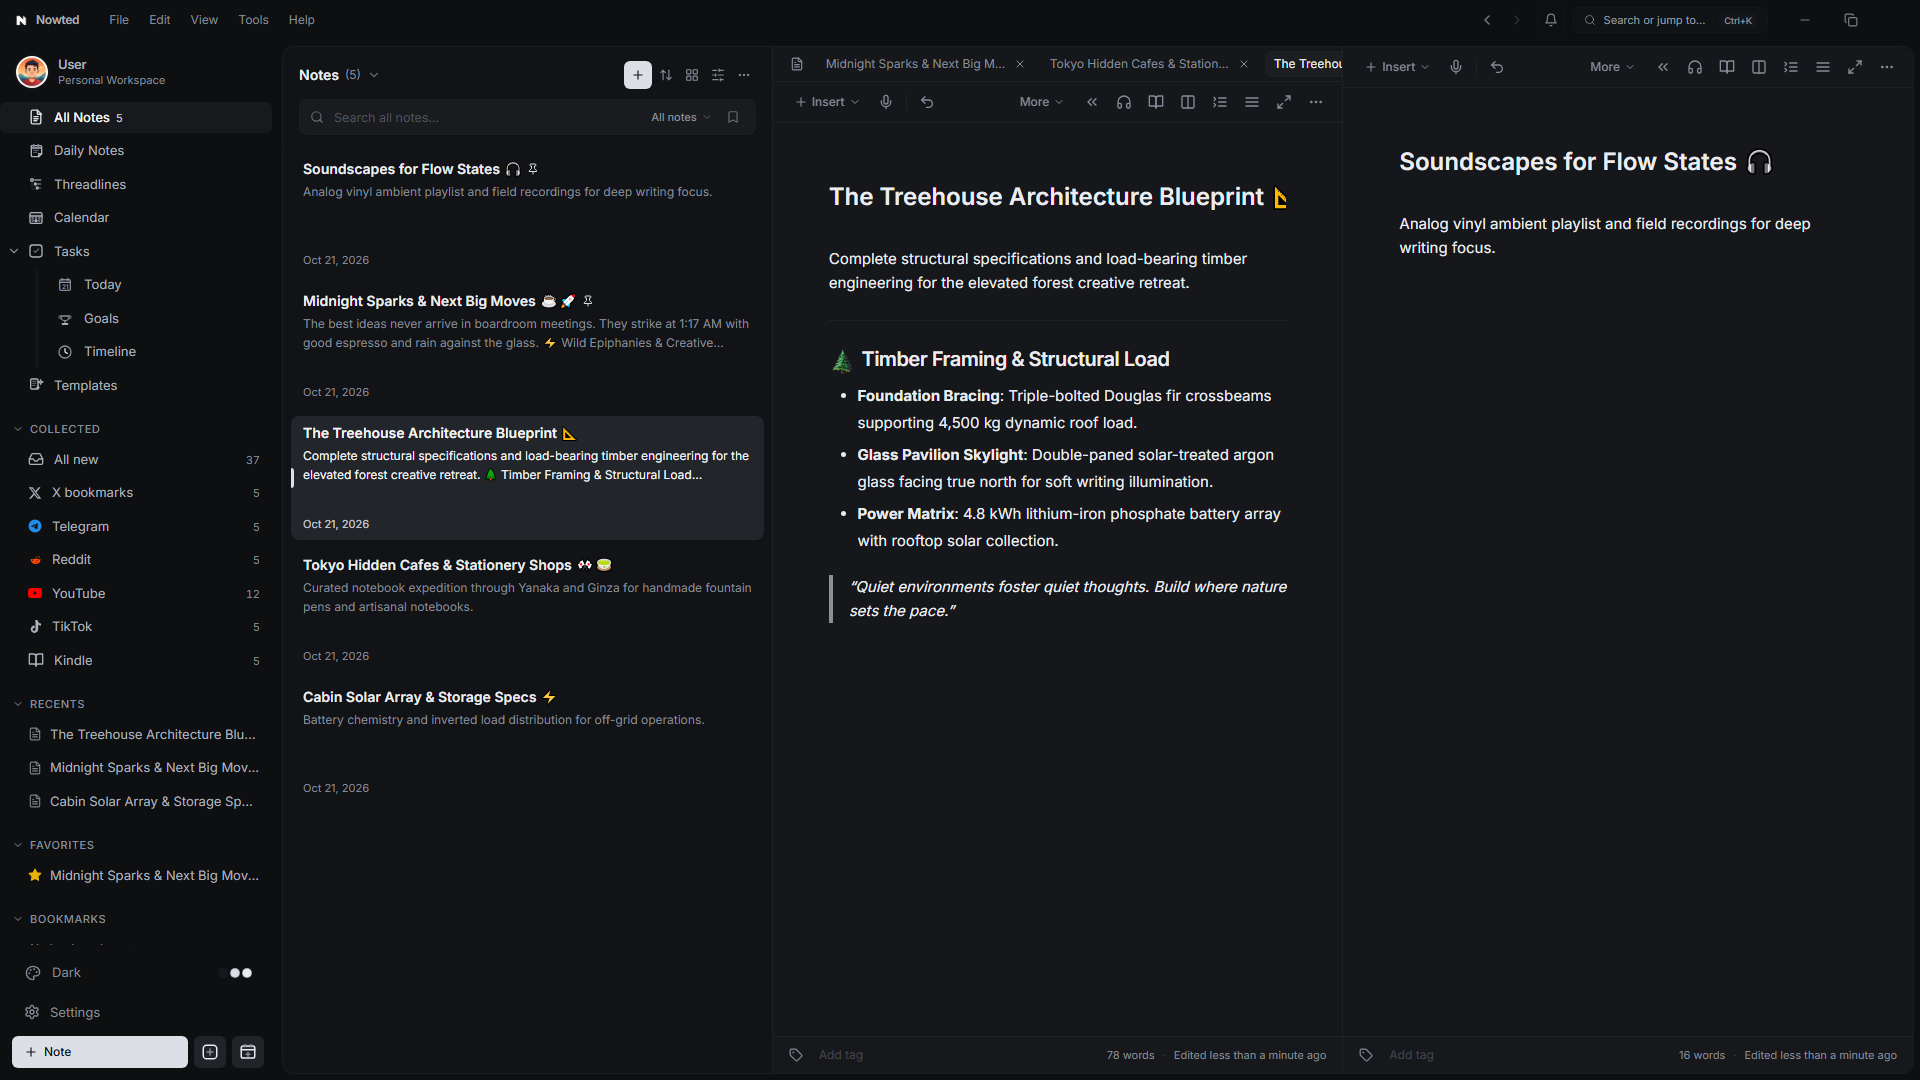The height and width of the screenshot is (1080, 1920).
Task: Toggle the Dark theme switch
Action: [236, 973]
